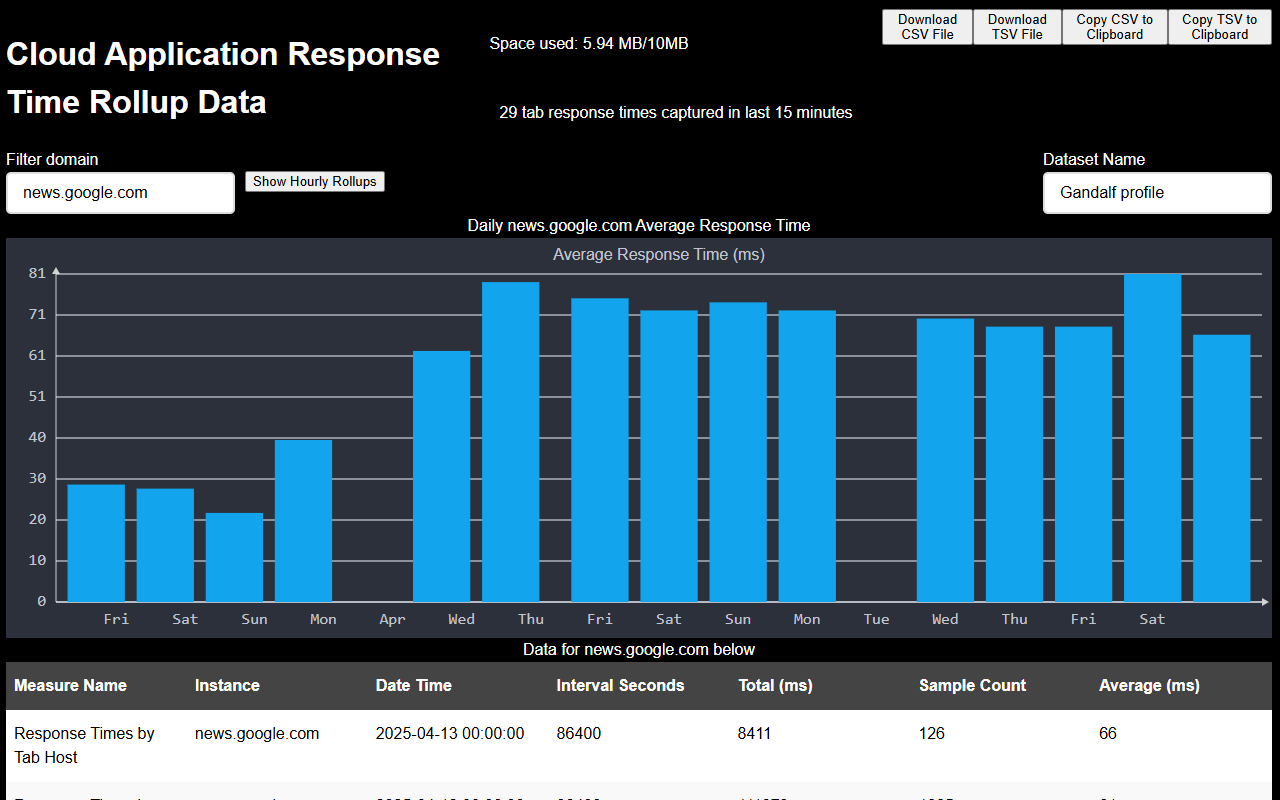Click the Apr label on the chart axis
This screenshot has width=1280, height=800.
[x=392, y=619]
